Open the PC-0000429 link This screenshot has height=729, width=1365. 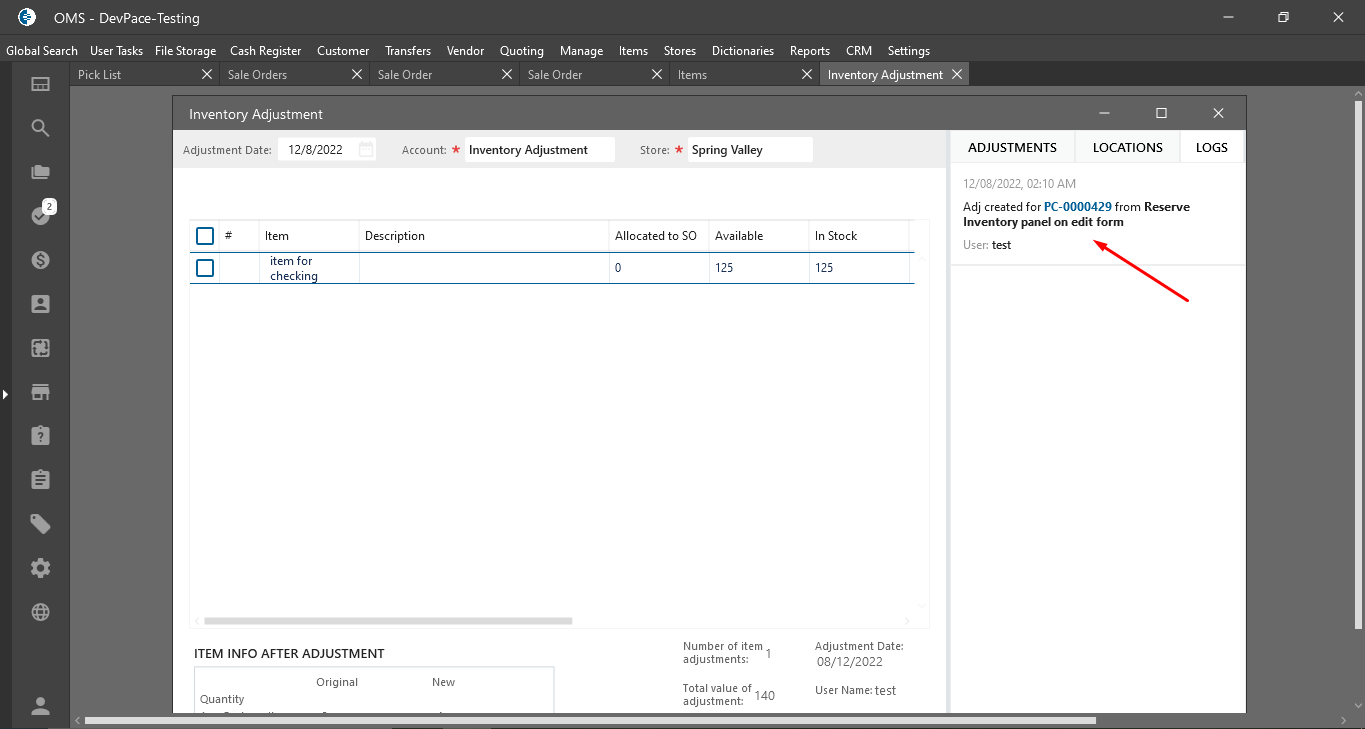(x=1077, y=207)
